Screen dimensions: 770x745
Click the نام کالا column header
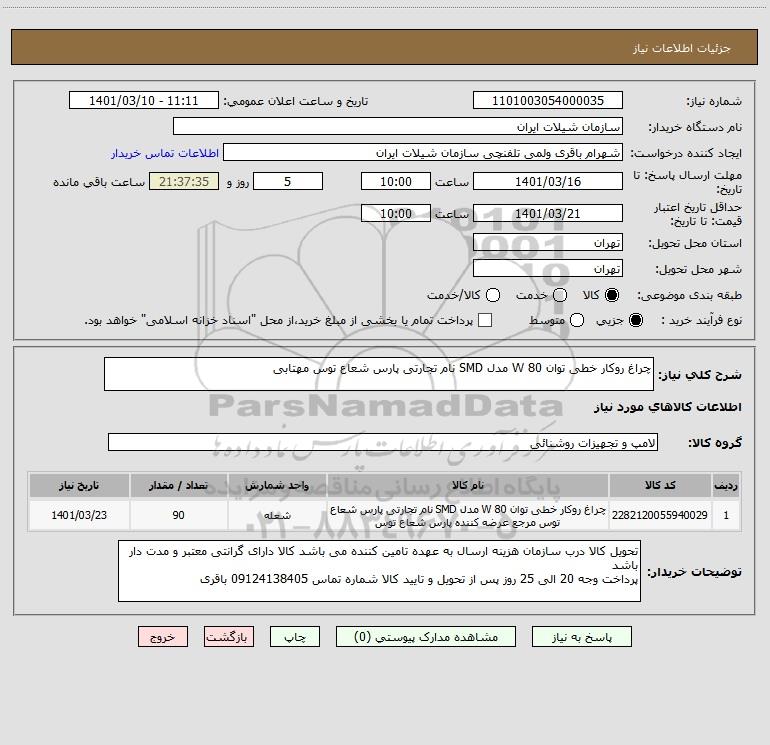pos(468,485)
